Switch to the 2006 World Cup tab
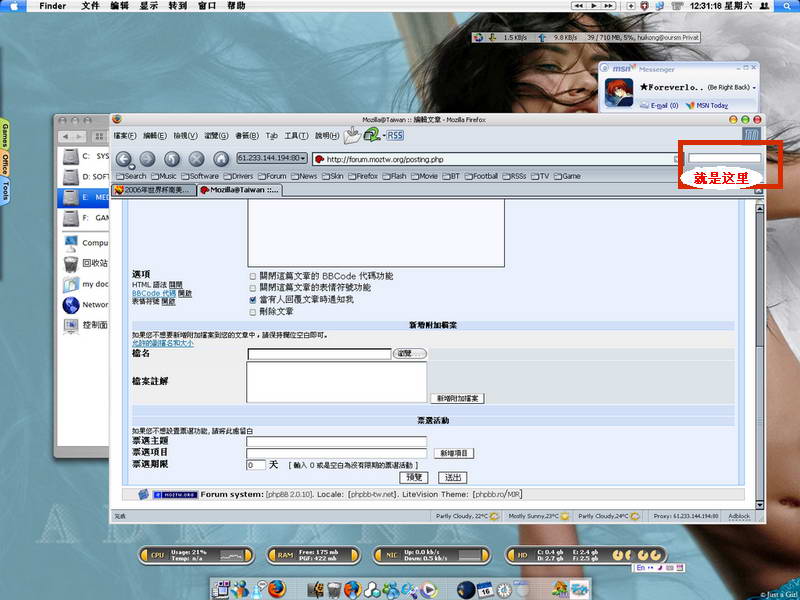Image resolution: width=800 pixels, height=600 pixels. (x=153, y=189)
